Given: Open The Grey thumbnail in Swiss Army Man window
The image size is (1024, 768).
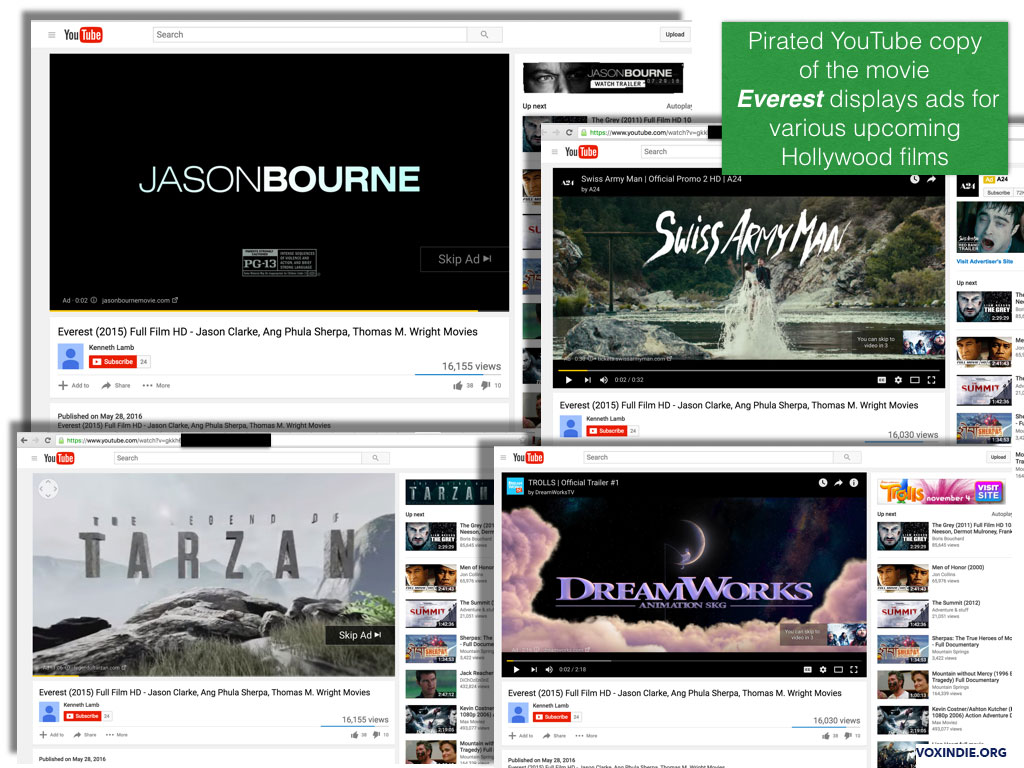Looking at the screenshot, I should (984, 307).
